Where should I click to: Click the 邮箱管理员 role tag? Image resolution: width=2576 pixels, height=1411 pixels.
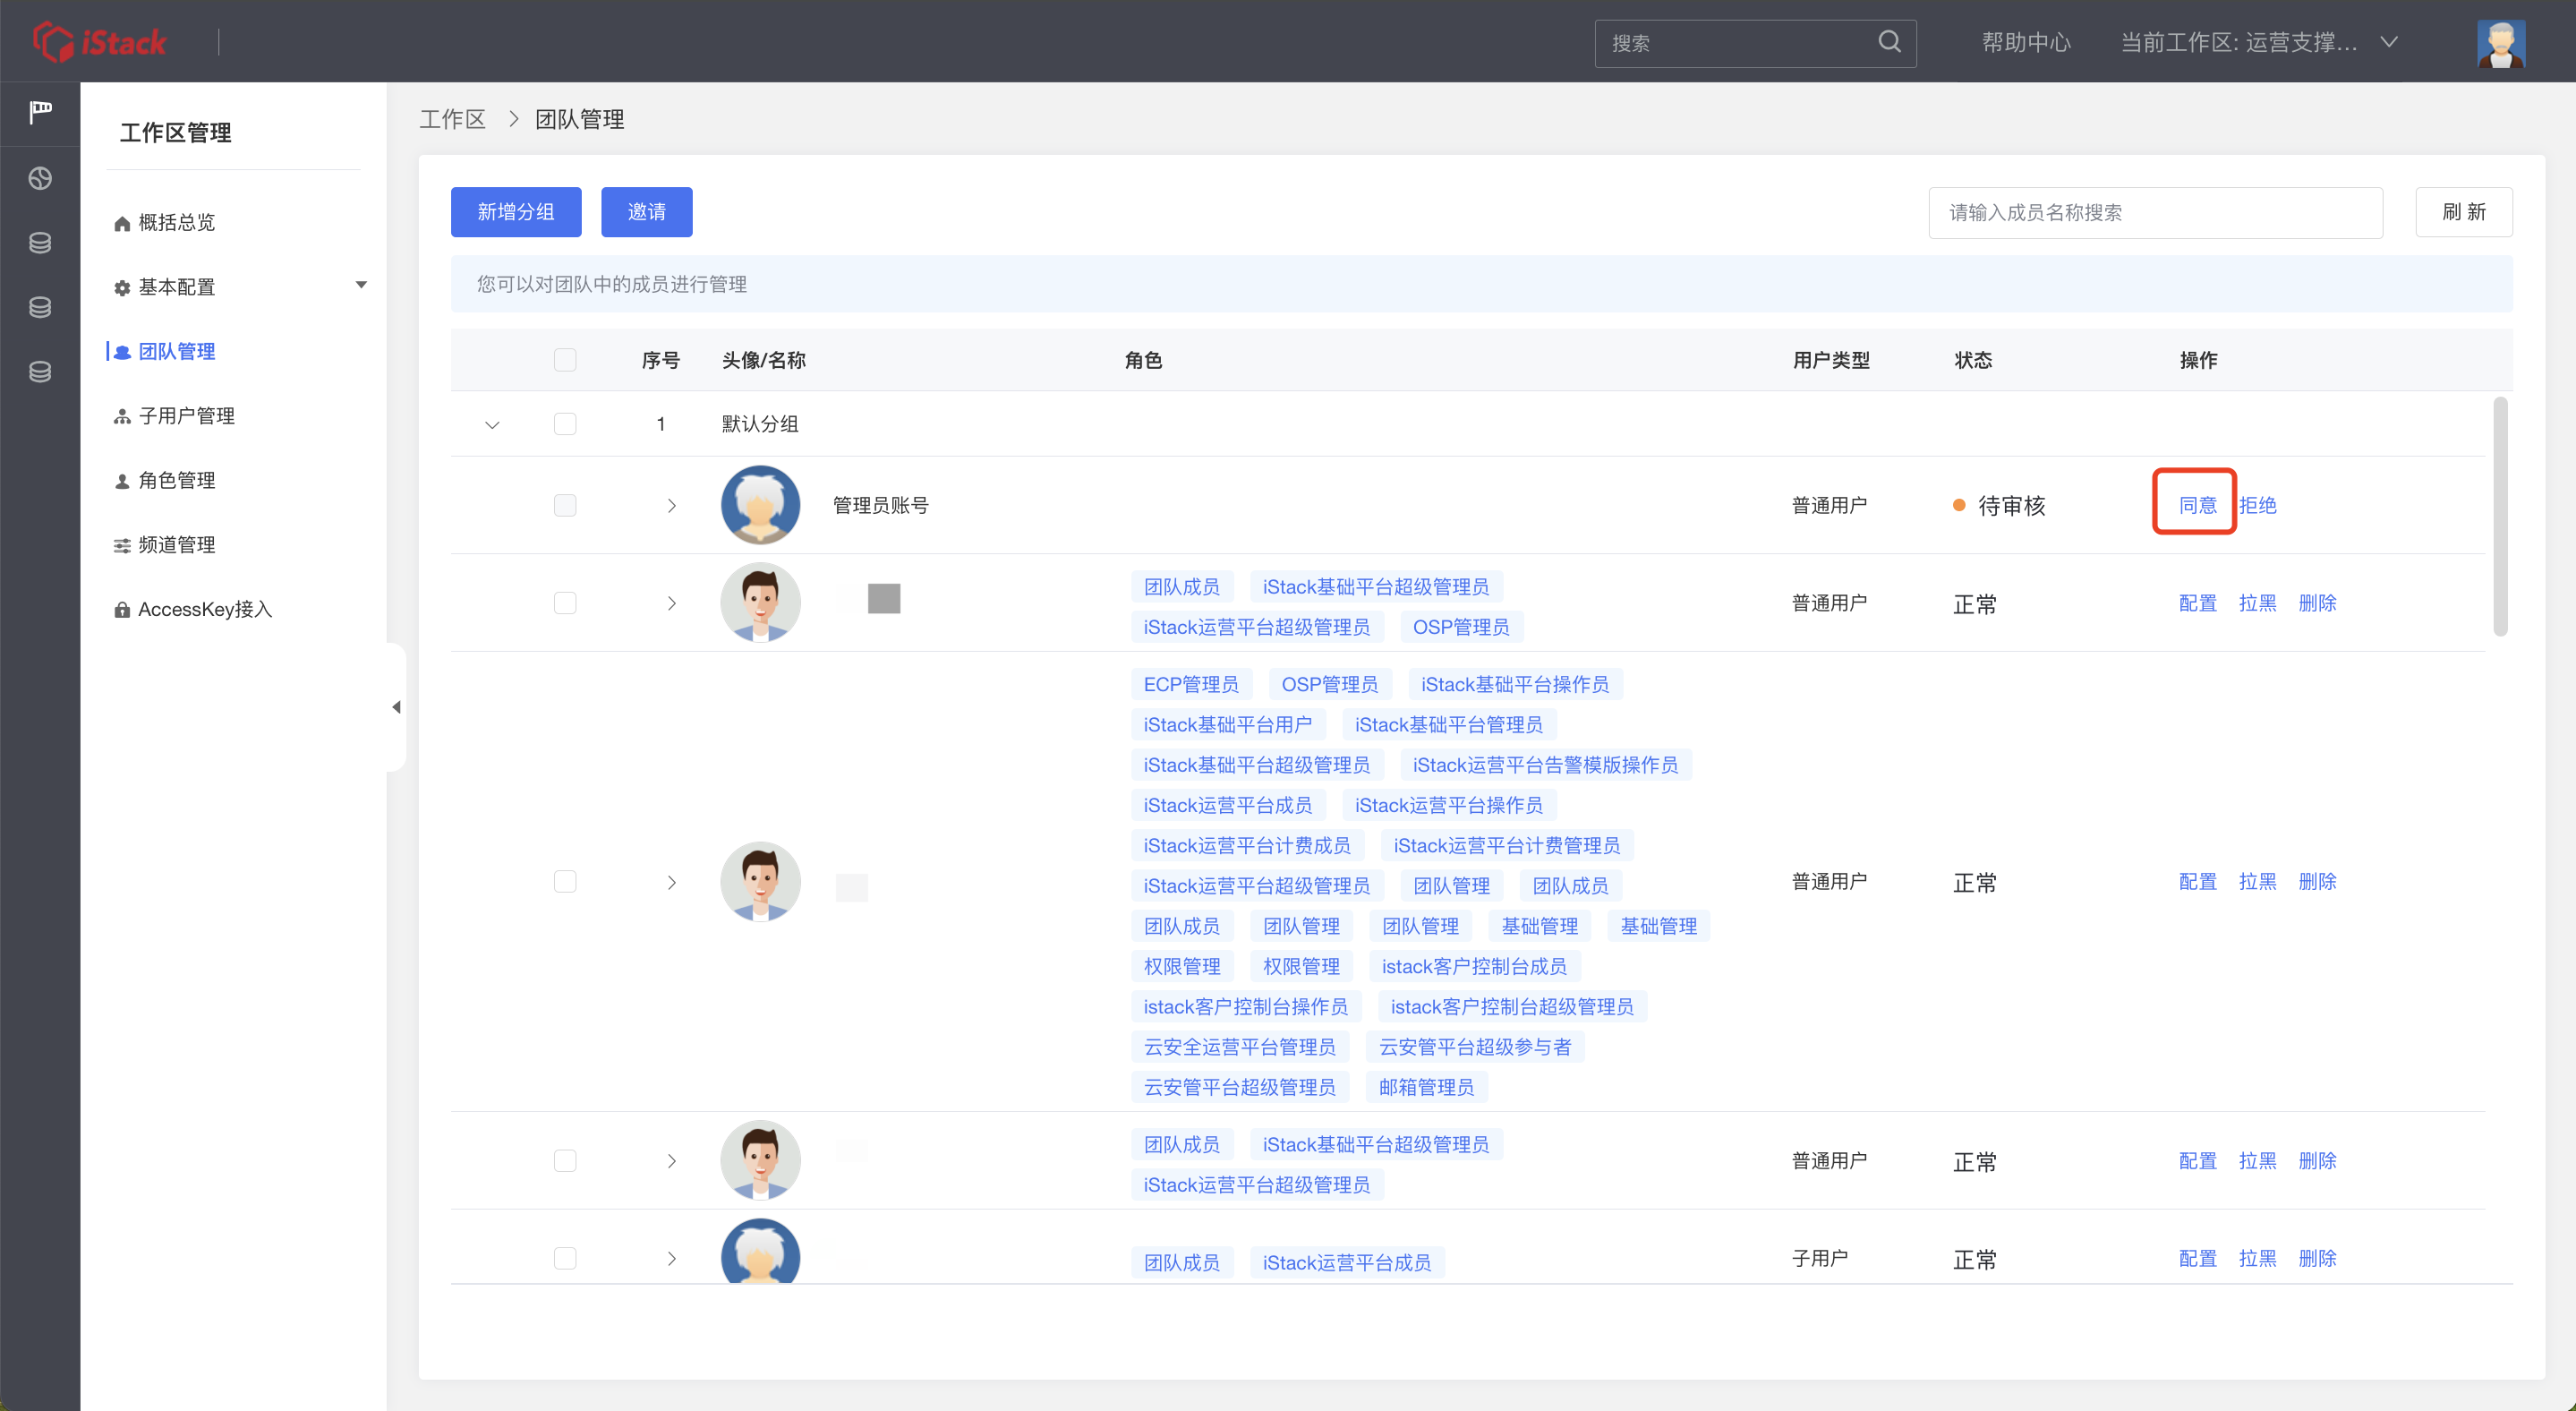click(x=1426, y=1088)
